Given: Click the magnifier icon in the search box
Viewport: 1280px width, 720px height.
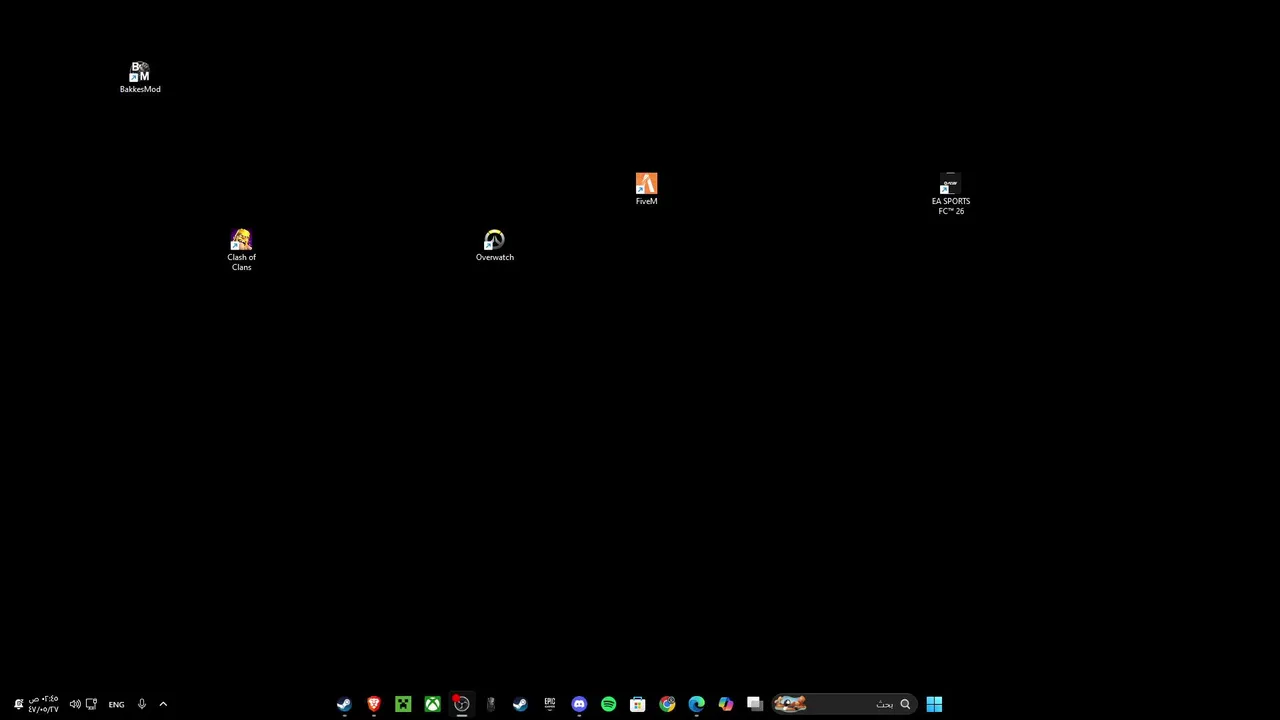Looking at the screenshot, I should point(905,704).
